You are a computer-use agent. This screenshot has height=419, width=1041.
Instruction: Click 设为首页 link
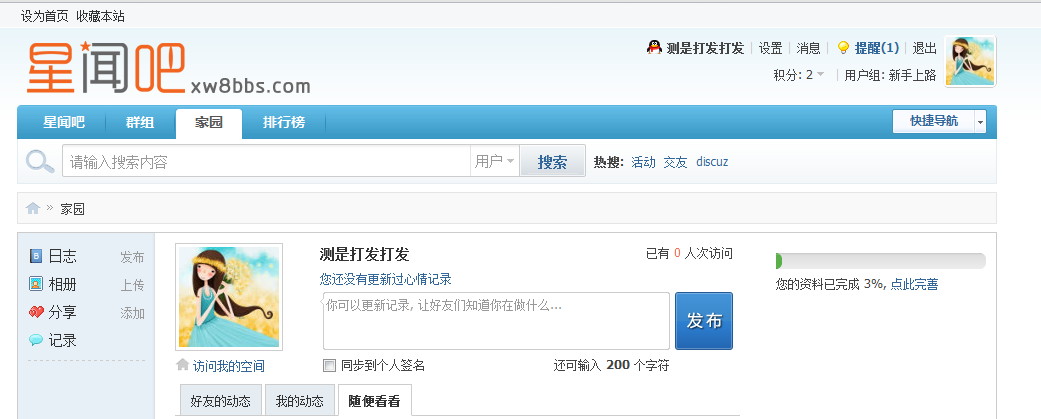pos(44,17)
